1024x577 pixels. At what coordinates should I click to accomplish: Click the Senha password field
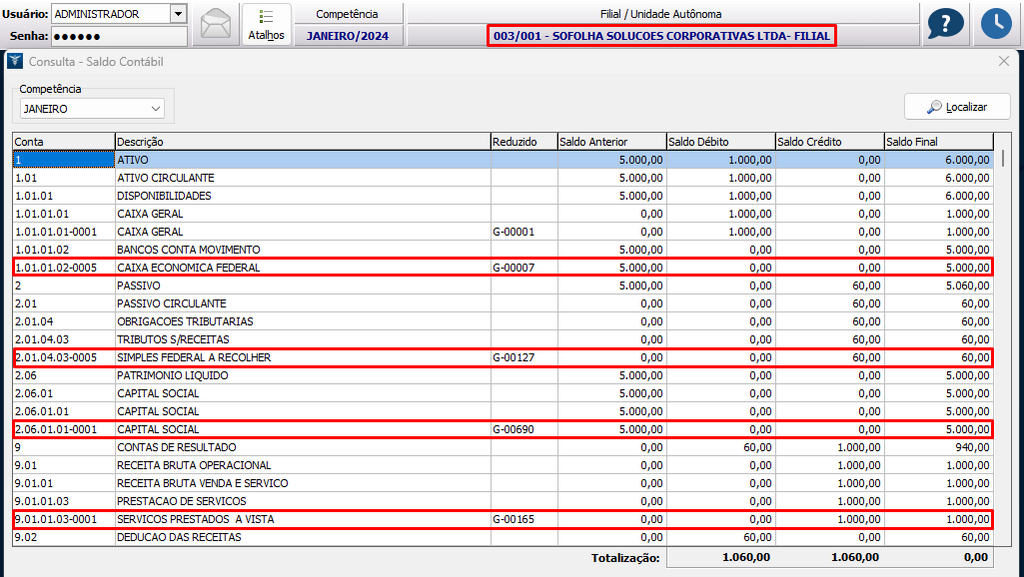[x=118, y=36]
